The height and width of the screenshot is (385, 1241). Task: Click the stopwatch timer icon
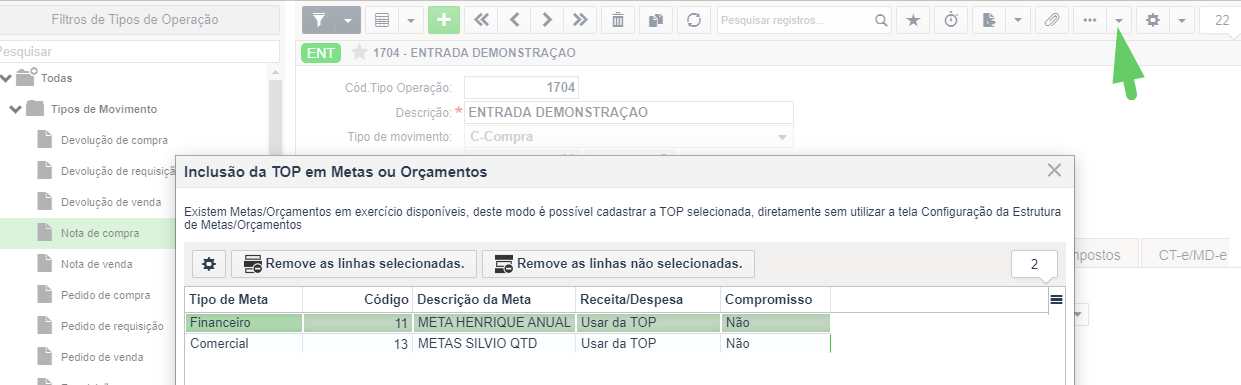coord(951,19)
